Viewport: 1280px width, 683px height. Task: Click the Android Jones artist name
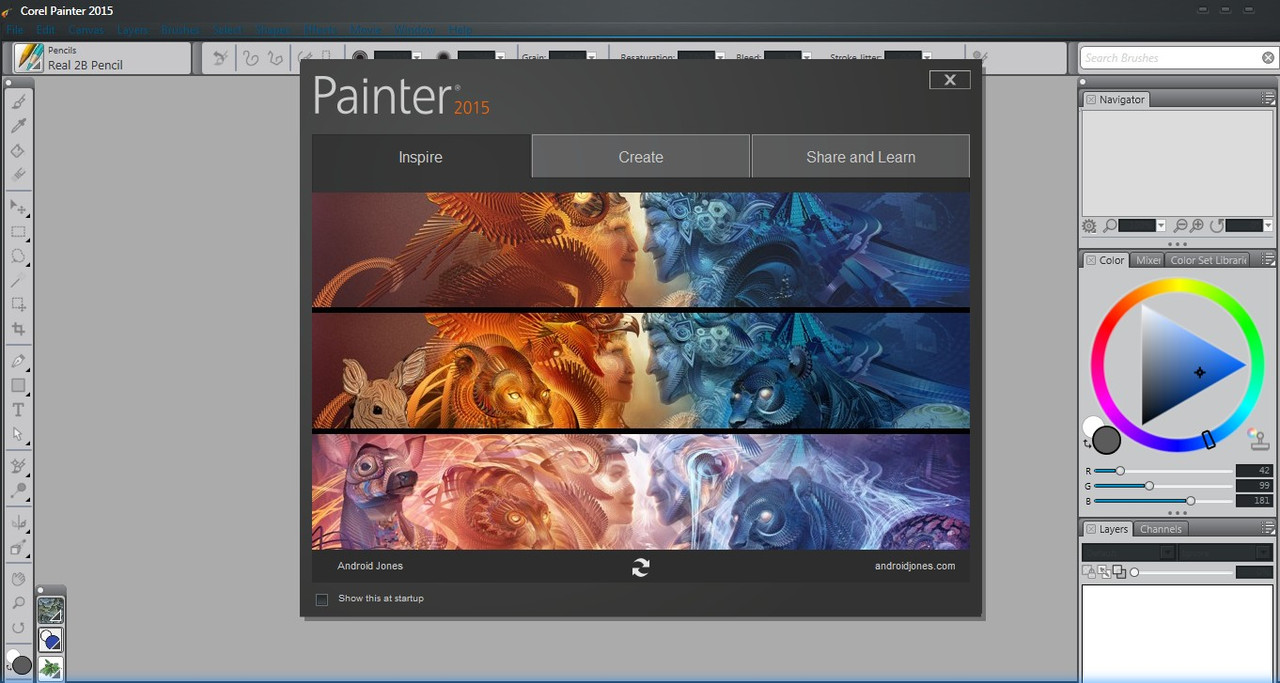pos(370,566)
